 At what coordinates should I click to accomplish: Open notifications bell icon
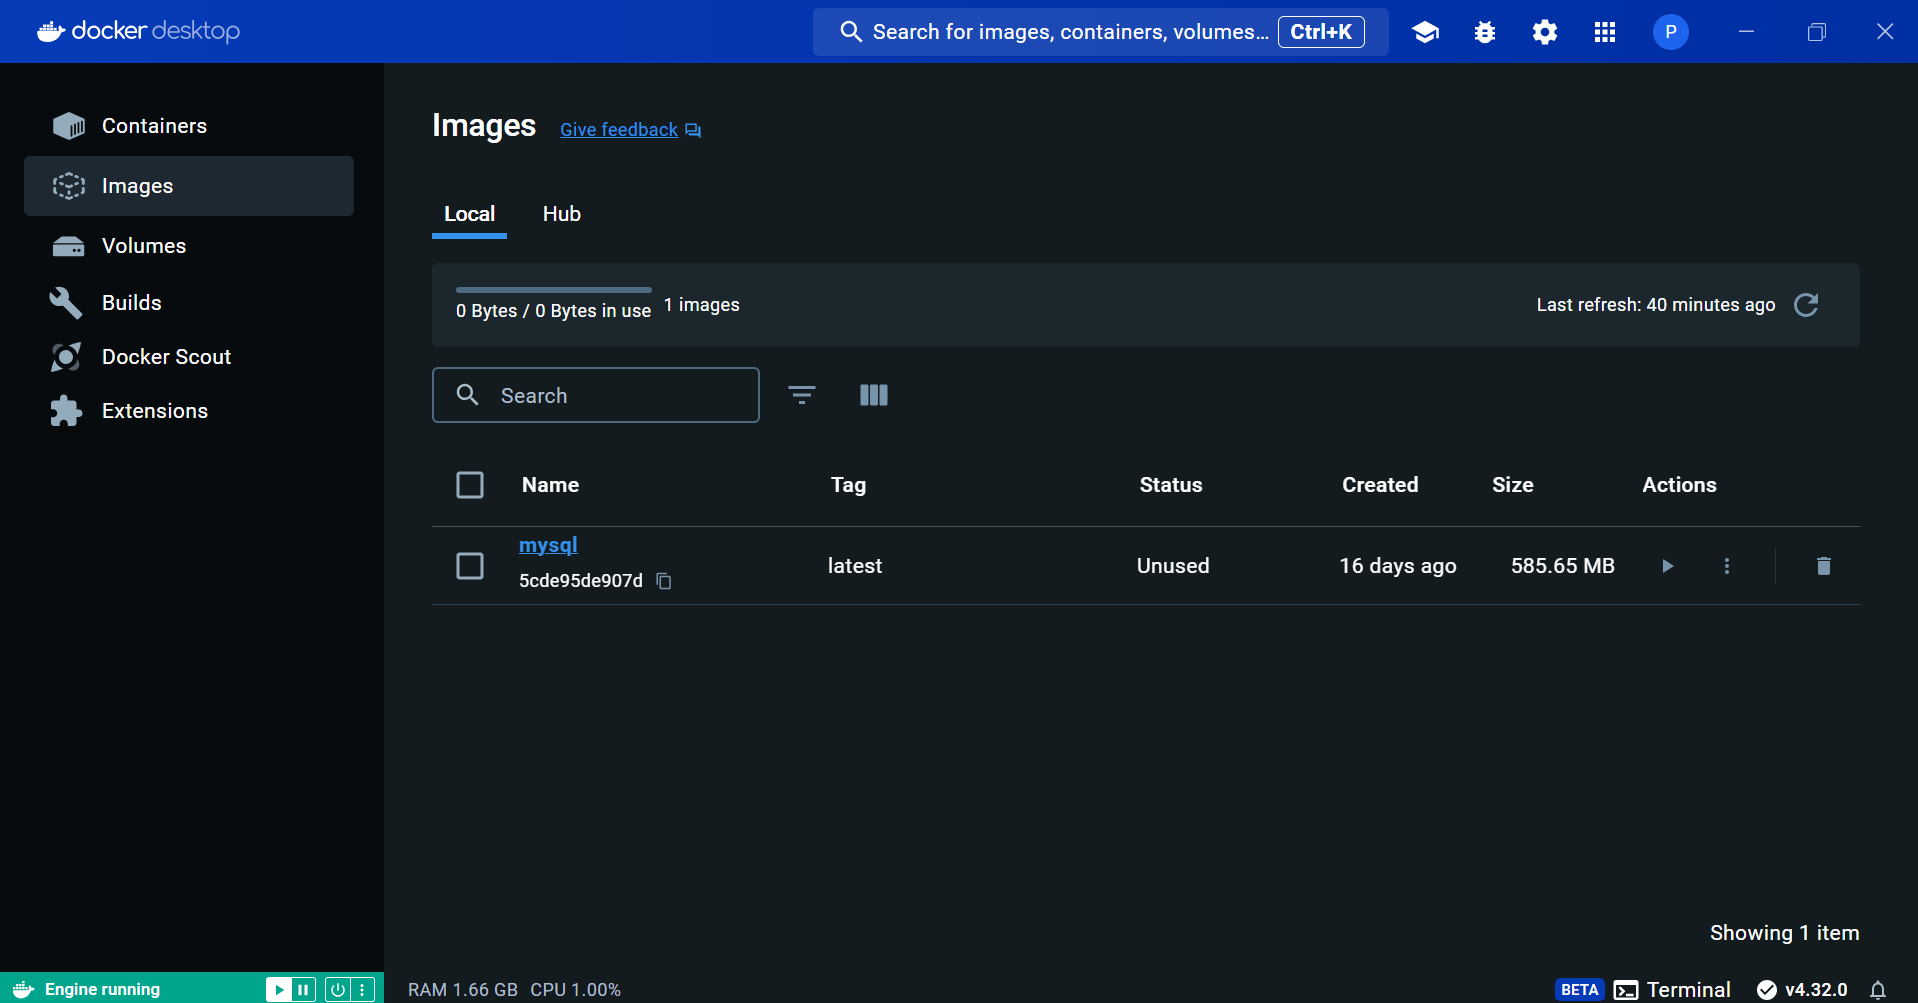(1878, 990)
